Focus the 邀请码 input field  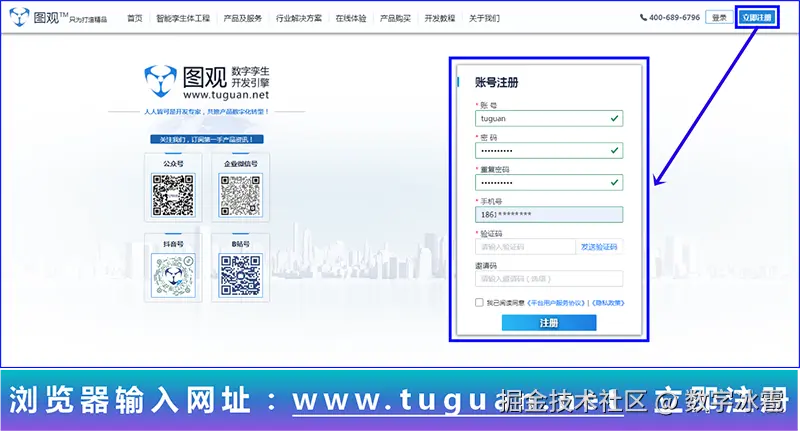tap(549, 279)
